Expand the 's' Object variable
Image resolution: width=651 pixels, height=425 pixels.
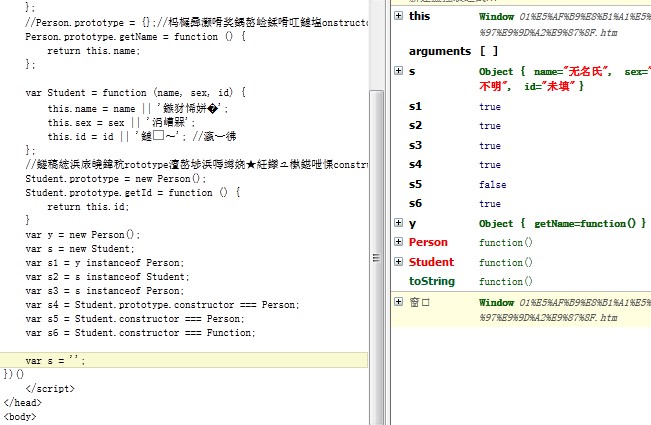coord(398,71)
